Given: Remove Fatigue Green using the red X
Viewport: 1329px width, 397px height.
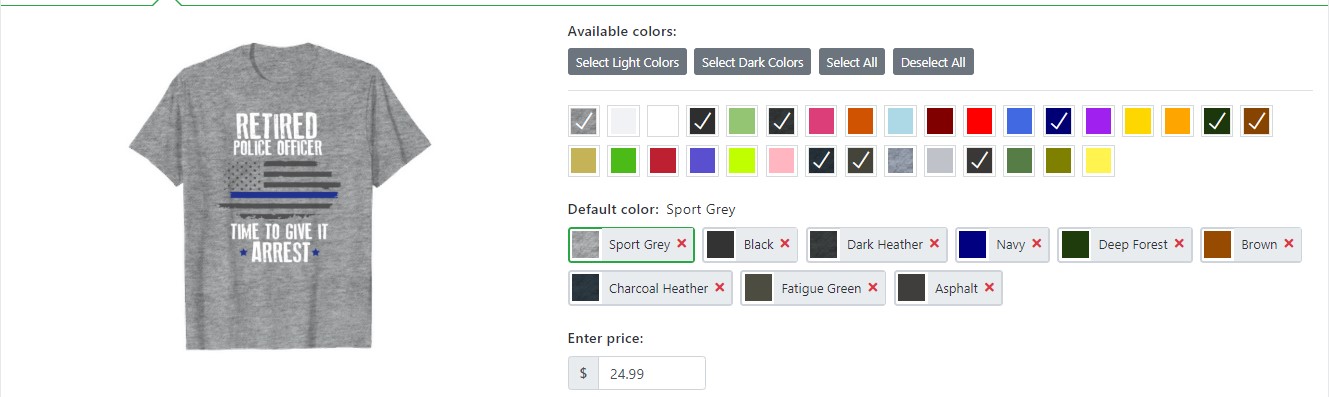Looking at the screenshot, I should (873, 288).
